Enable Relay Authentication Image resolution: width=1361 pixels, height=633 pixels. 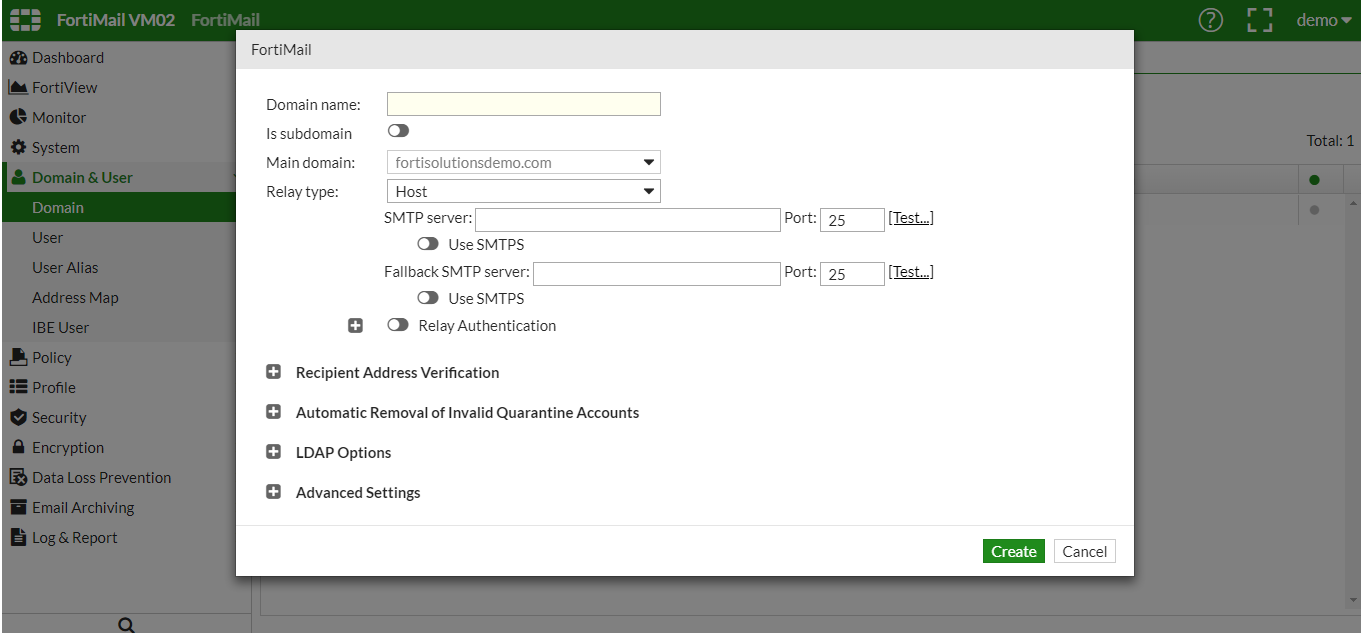pos(397,324)
